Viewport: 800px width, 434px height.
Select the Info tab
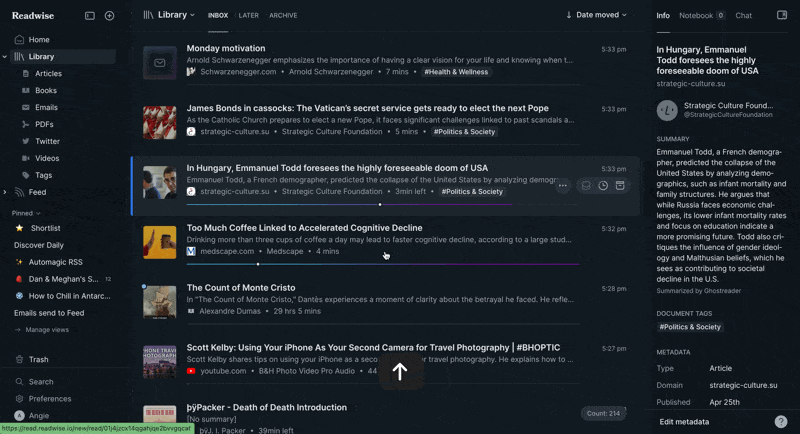[663, 15]
